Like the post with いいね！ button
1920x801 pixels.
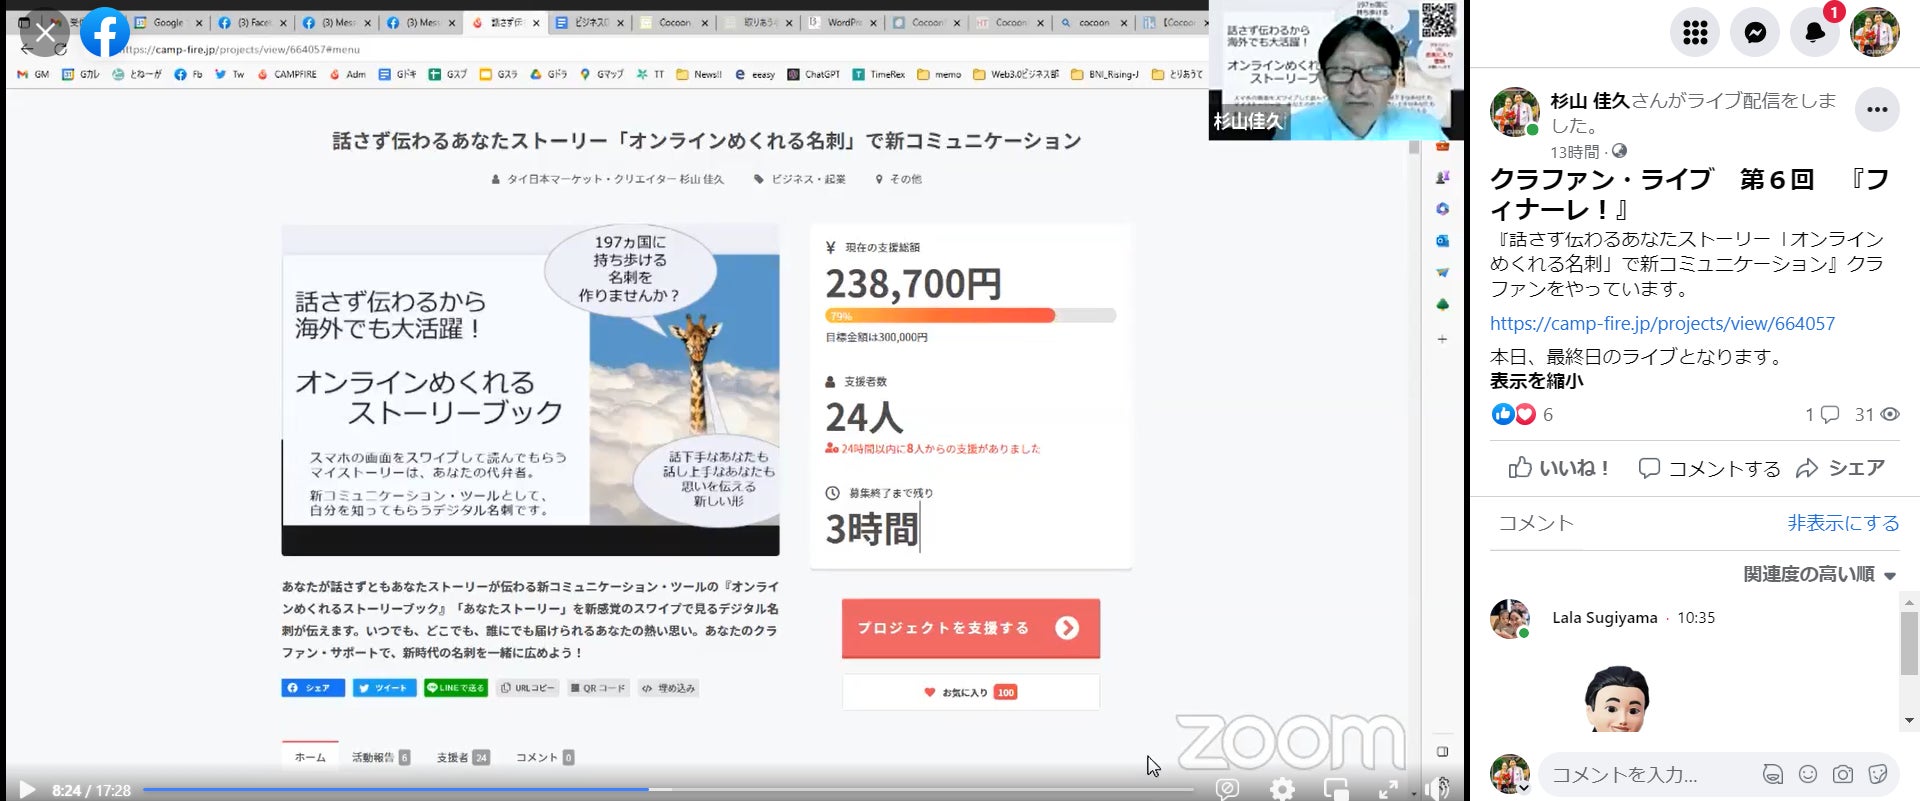(1558, 468)
